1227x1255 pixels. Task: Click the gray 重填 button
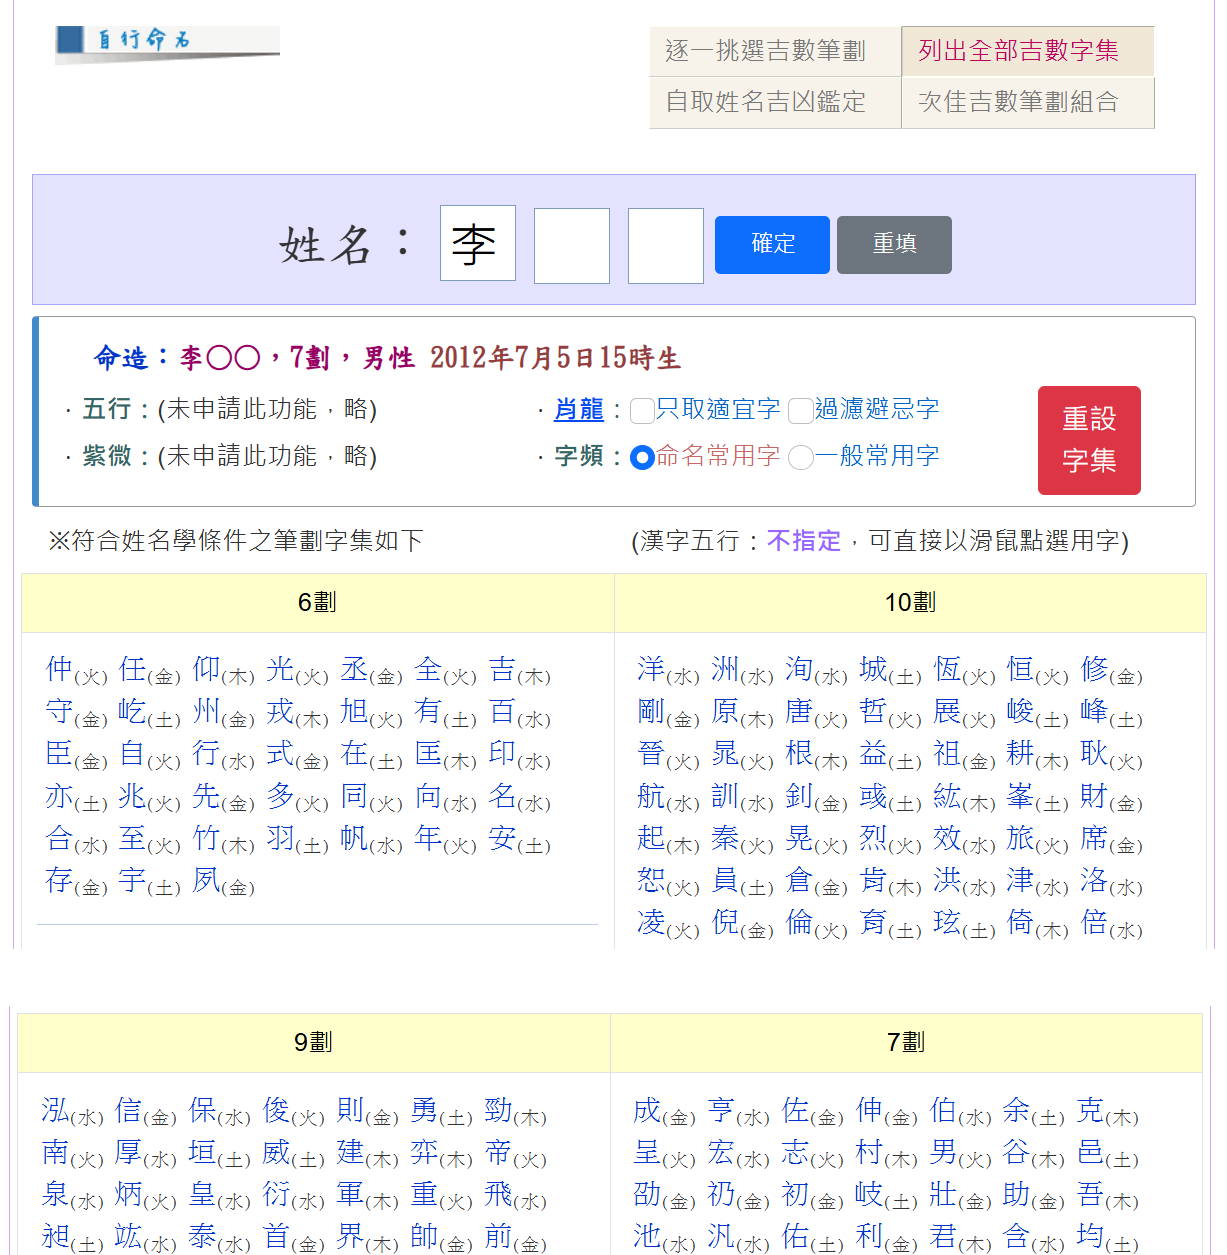894,244
